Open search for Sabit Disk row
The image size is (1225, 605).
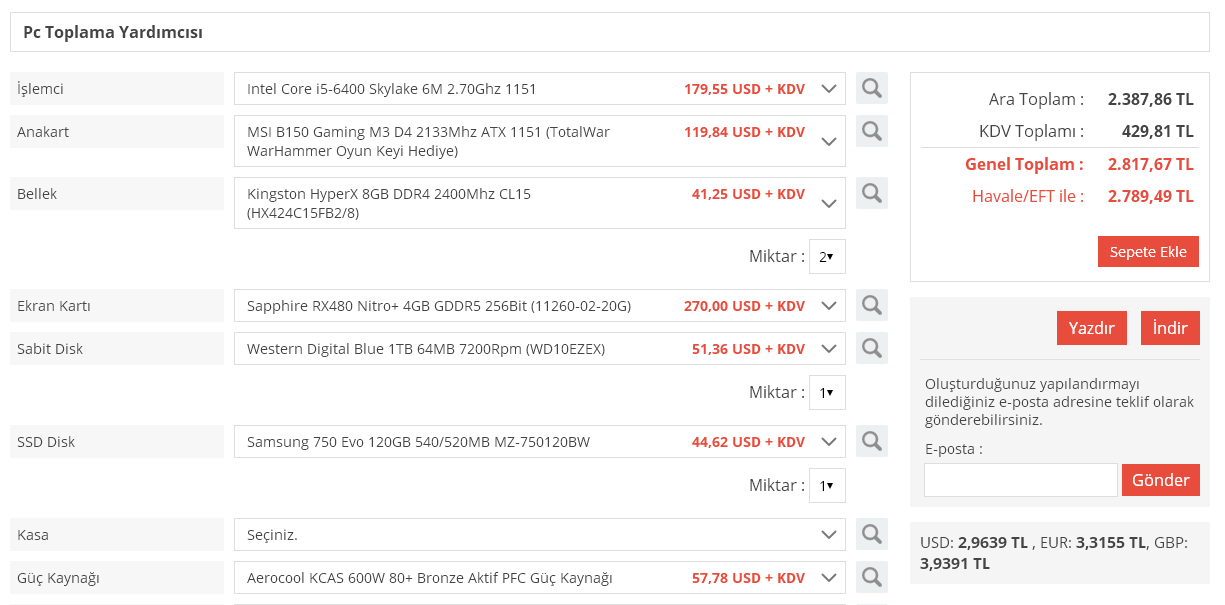click(x=872, y=348)
